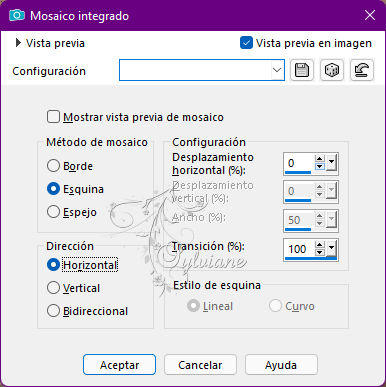Choose Vertical direction option
Screen dimensions: 386x387
53,288
